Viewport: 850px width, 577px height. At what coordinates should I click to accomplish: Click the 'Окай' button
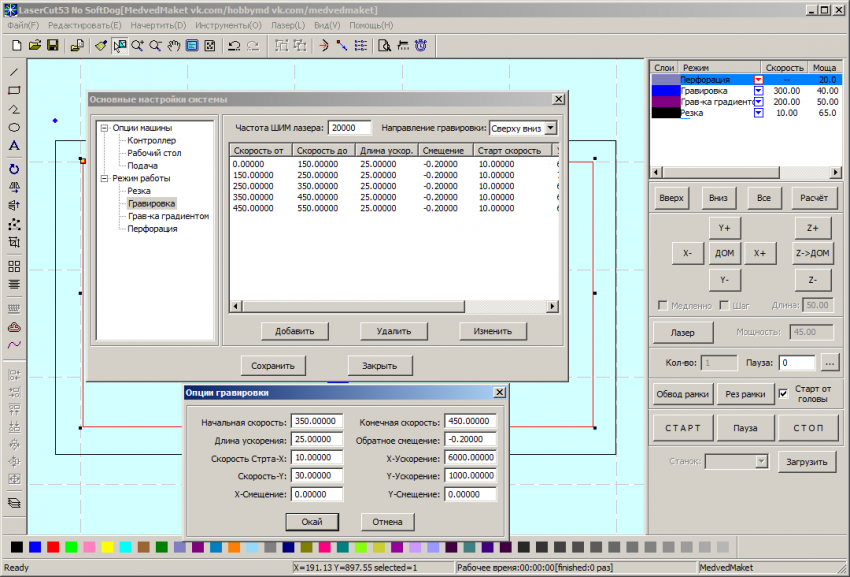pos(311,521)
